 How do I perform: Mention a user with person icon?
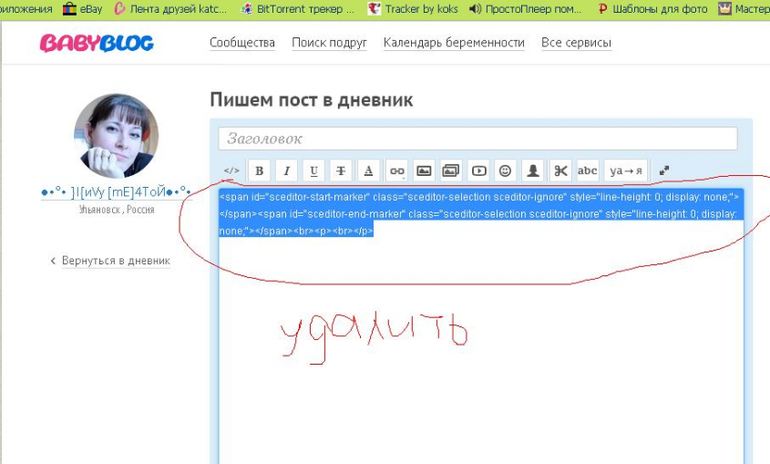[533, 171]
